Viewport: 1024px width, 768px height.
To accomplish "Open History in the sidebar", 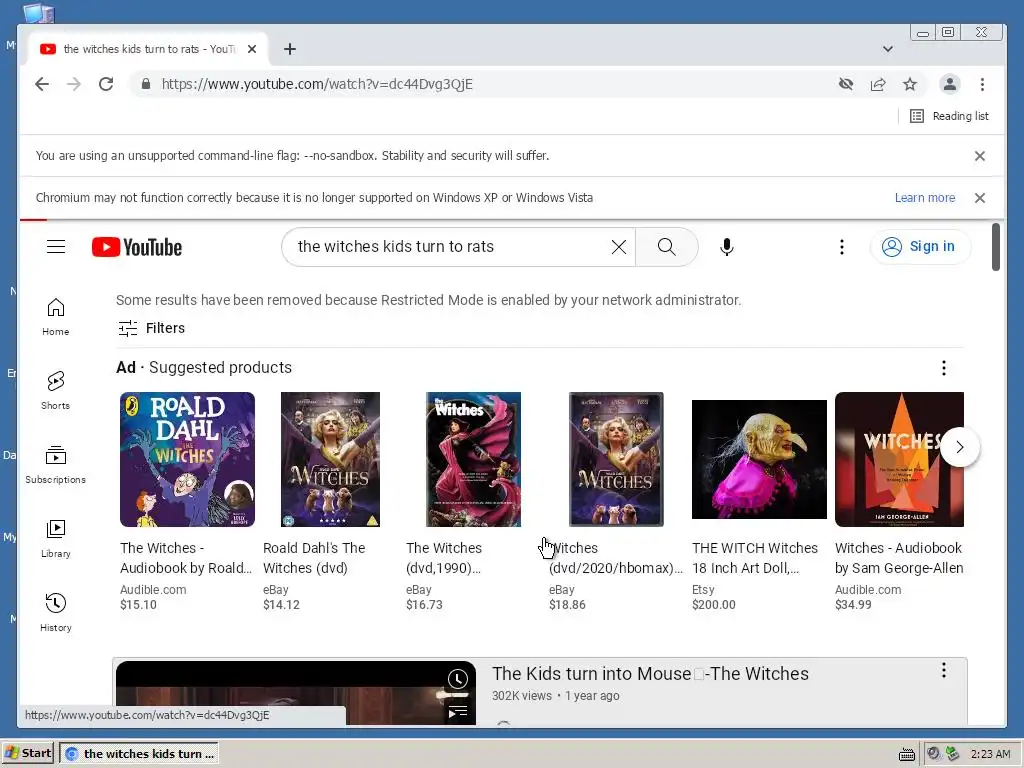I will pos(56,612).
